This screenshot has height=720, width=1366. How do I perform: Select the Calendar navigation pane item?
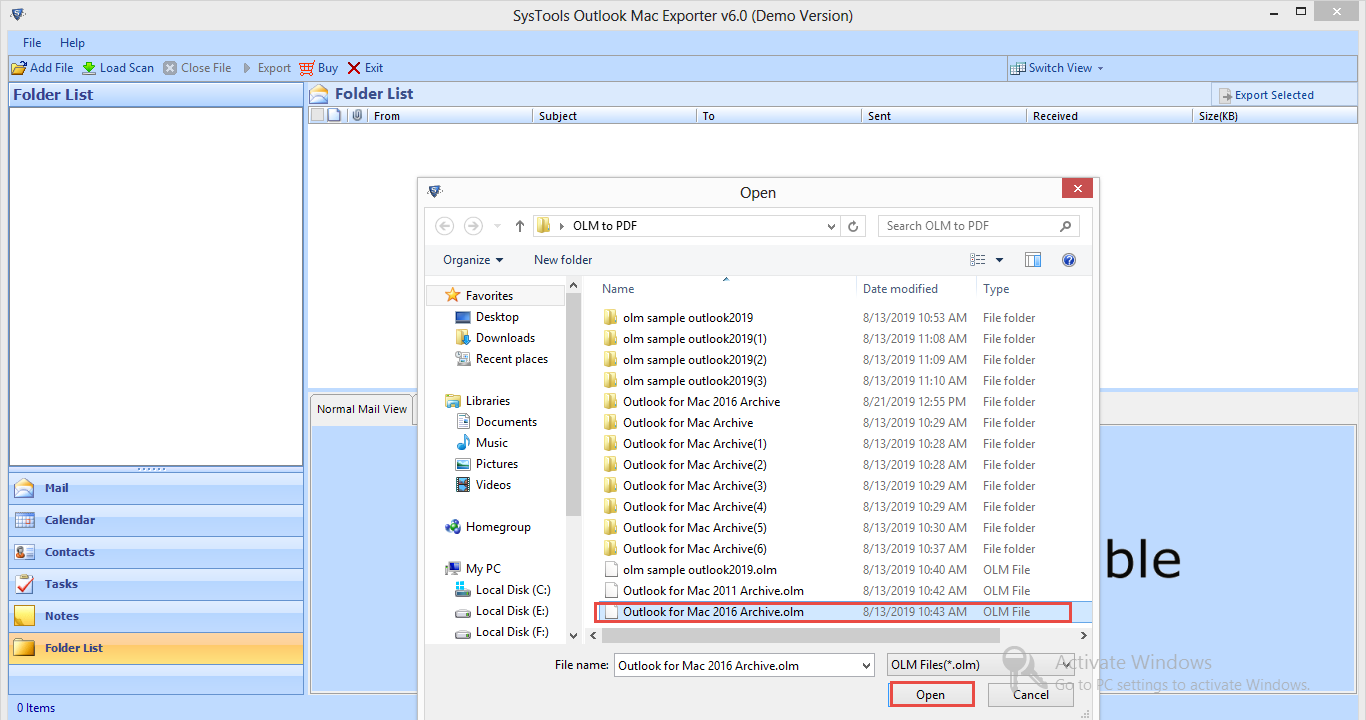(x=156, y=520)
